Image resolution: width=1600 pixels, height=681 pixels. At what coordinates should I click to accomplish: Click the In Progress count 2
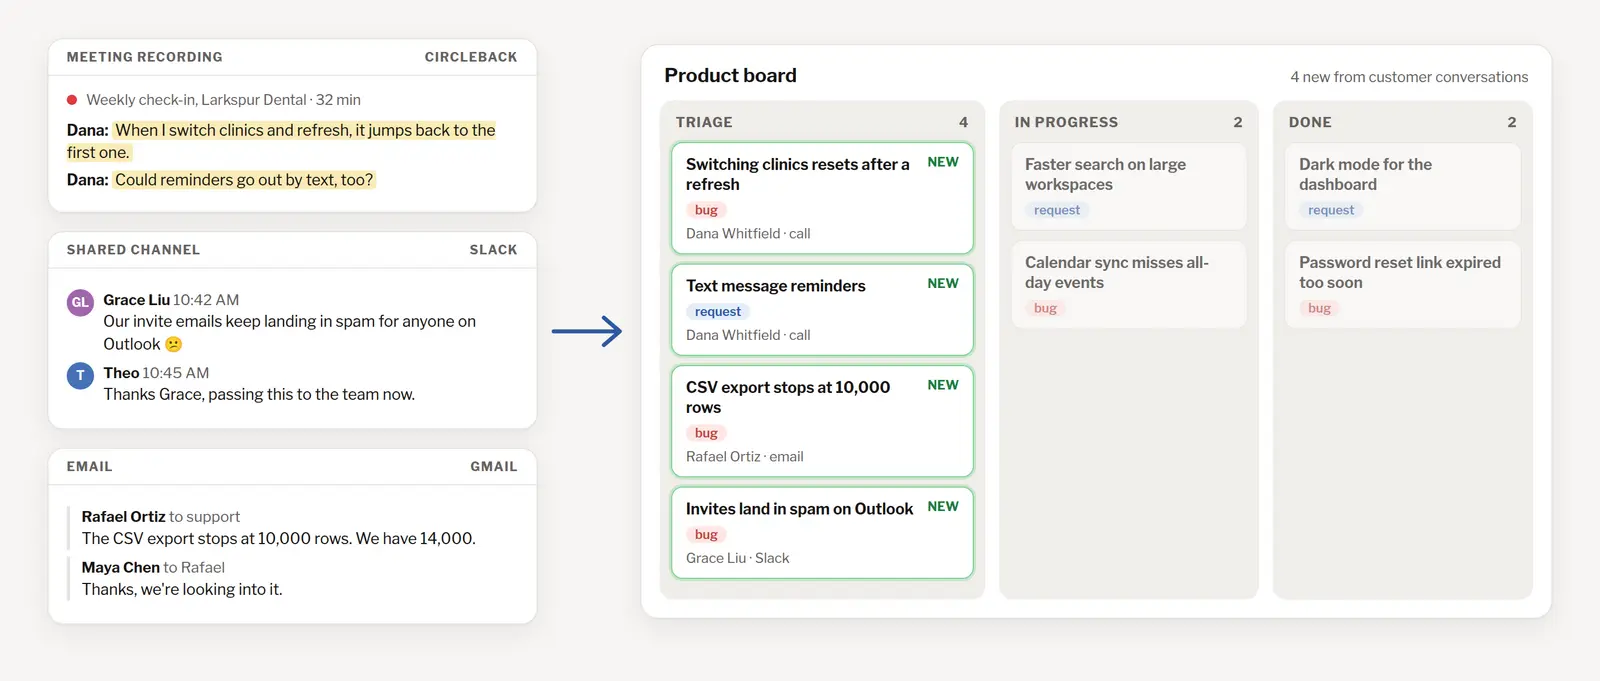point(1238,122)
